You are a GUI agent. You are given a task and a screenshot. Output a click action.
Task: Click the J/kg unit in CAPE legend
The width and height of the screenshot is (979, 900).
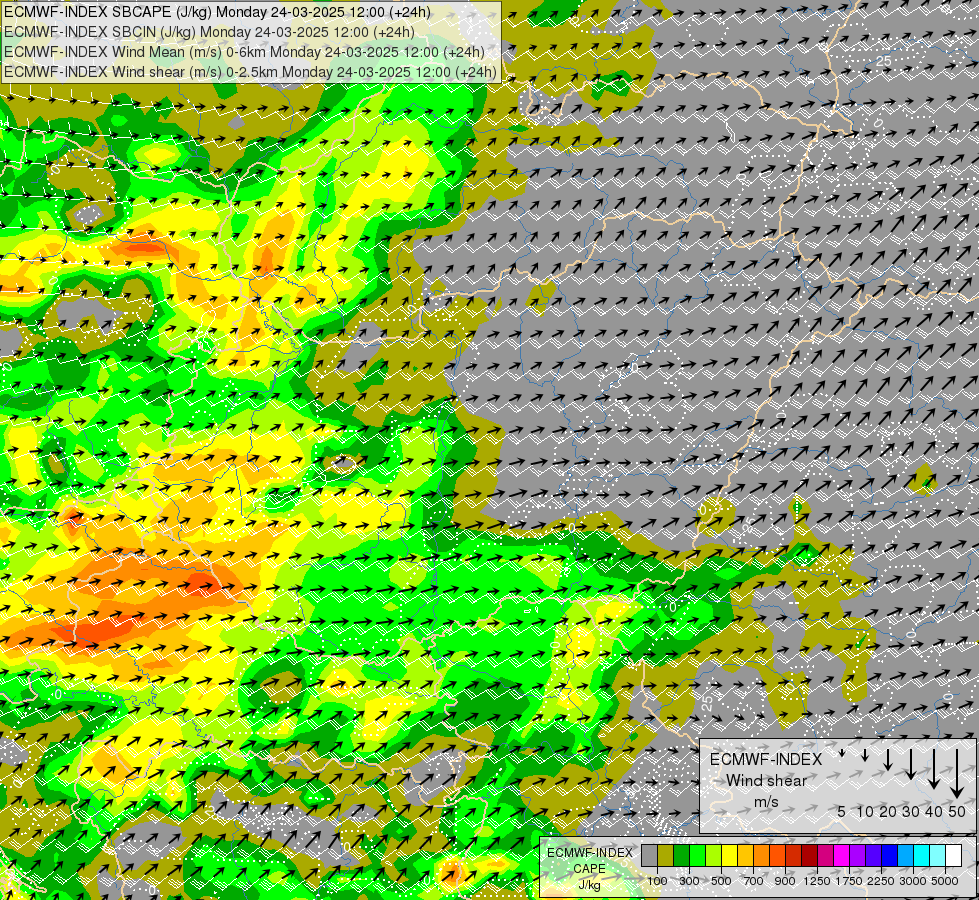589,885
